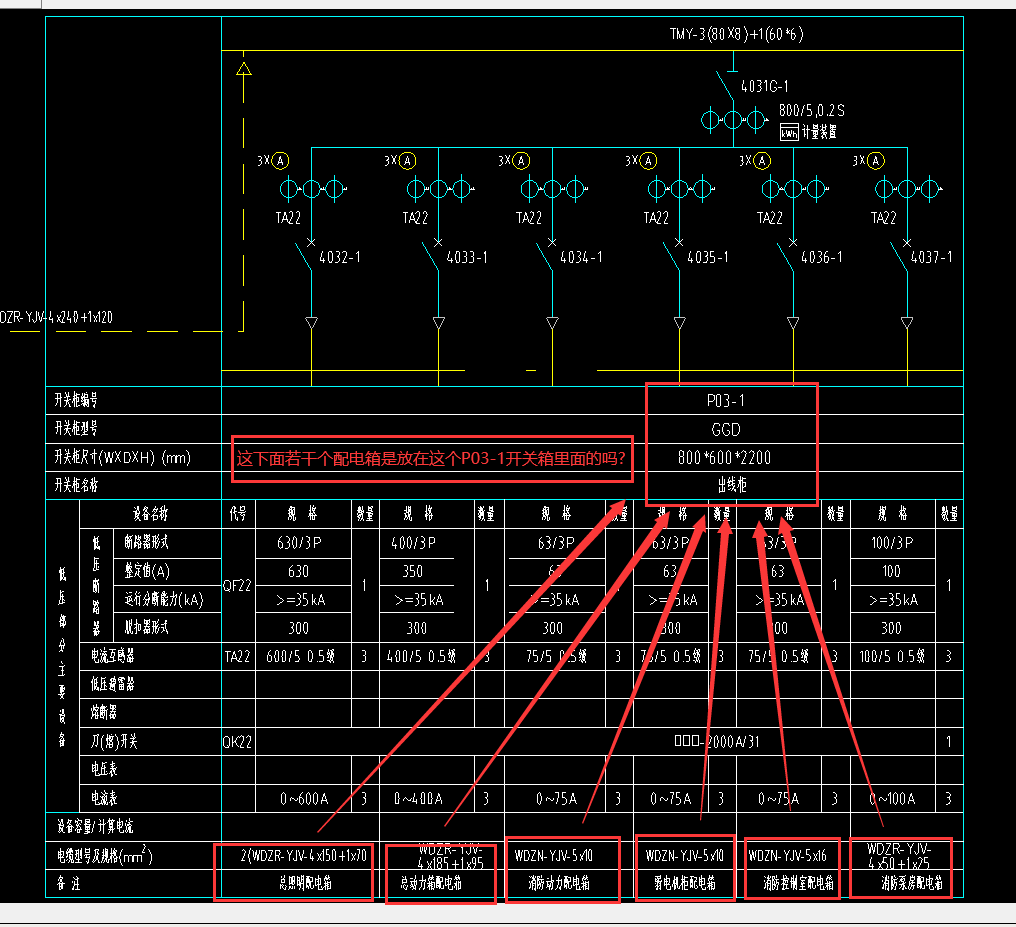Screen dimensions: 1016x927
Task: Click the column header 设备名称
Action: 150,514
